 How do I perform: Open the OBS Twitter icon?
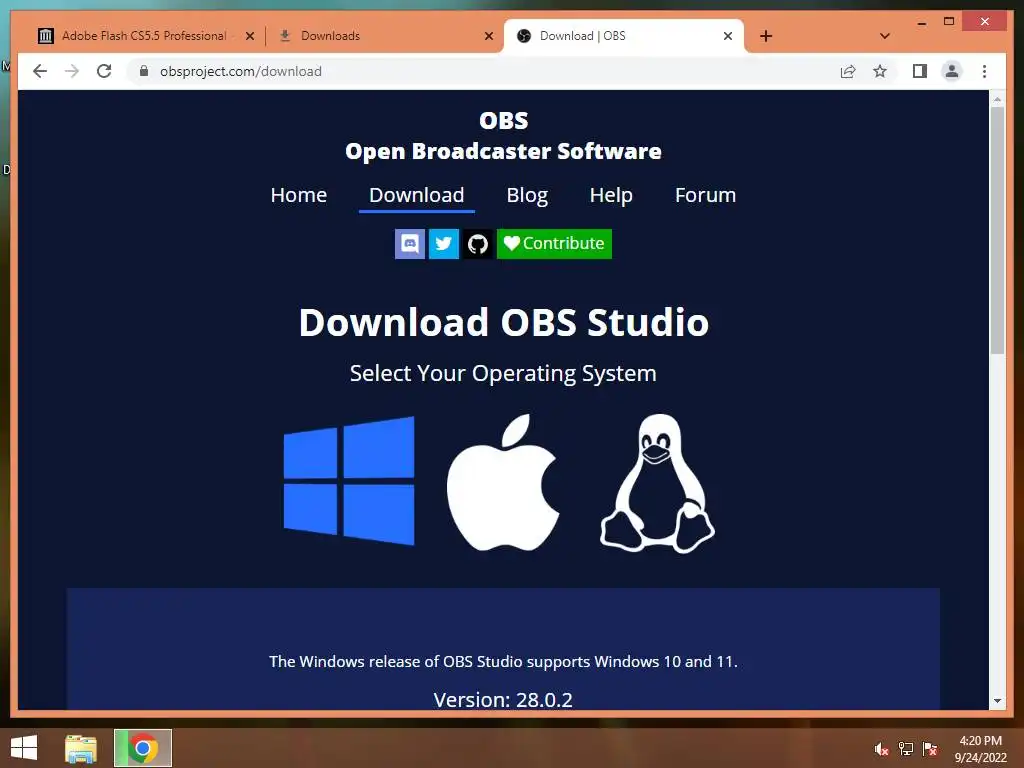(x=443, y=244)
